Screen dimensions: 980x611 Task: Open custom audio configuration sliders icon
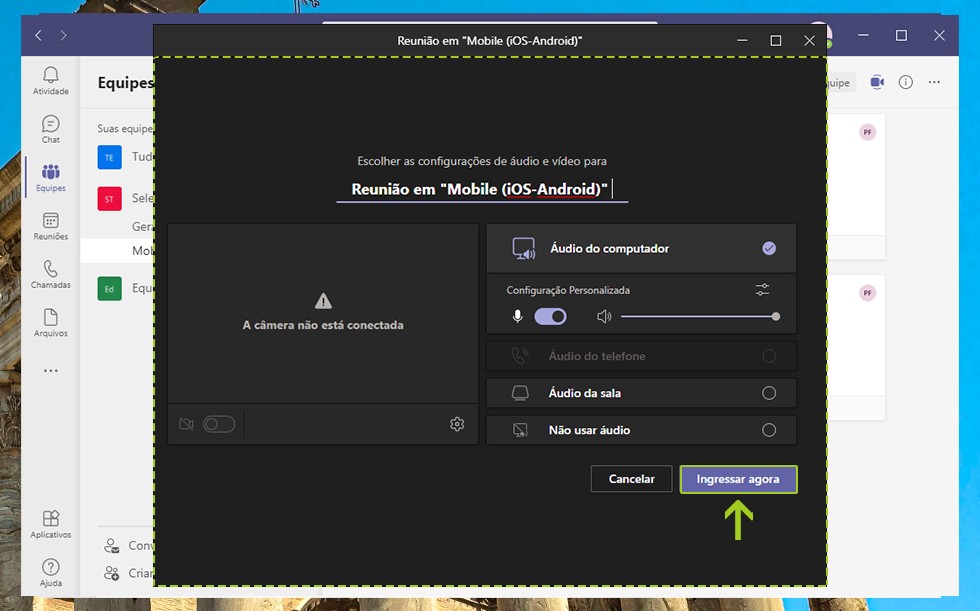pyautogui.click(x=763, y=290)
